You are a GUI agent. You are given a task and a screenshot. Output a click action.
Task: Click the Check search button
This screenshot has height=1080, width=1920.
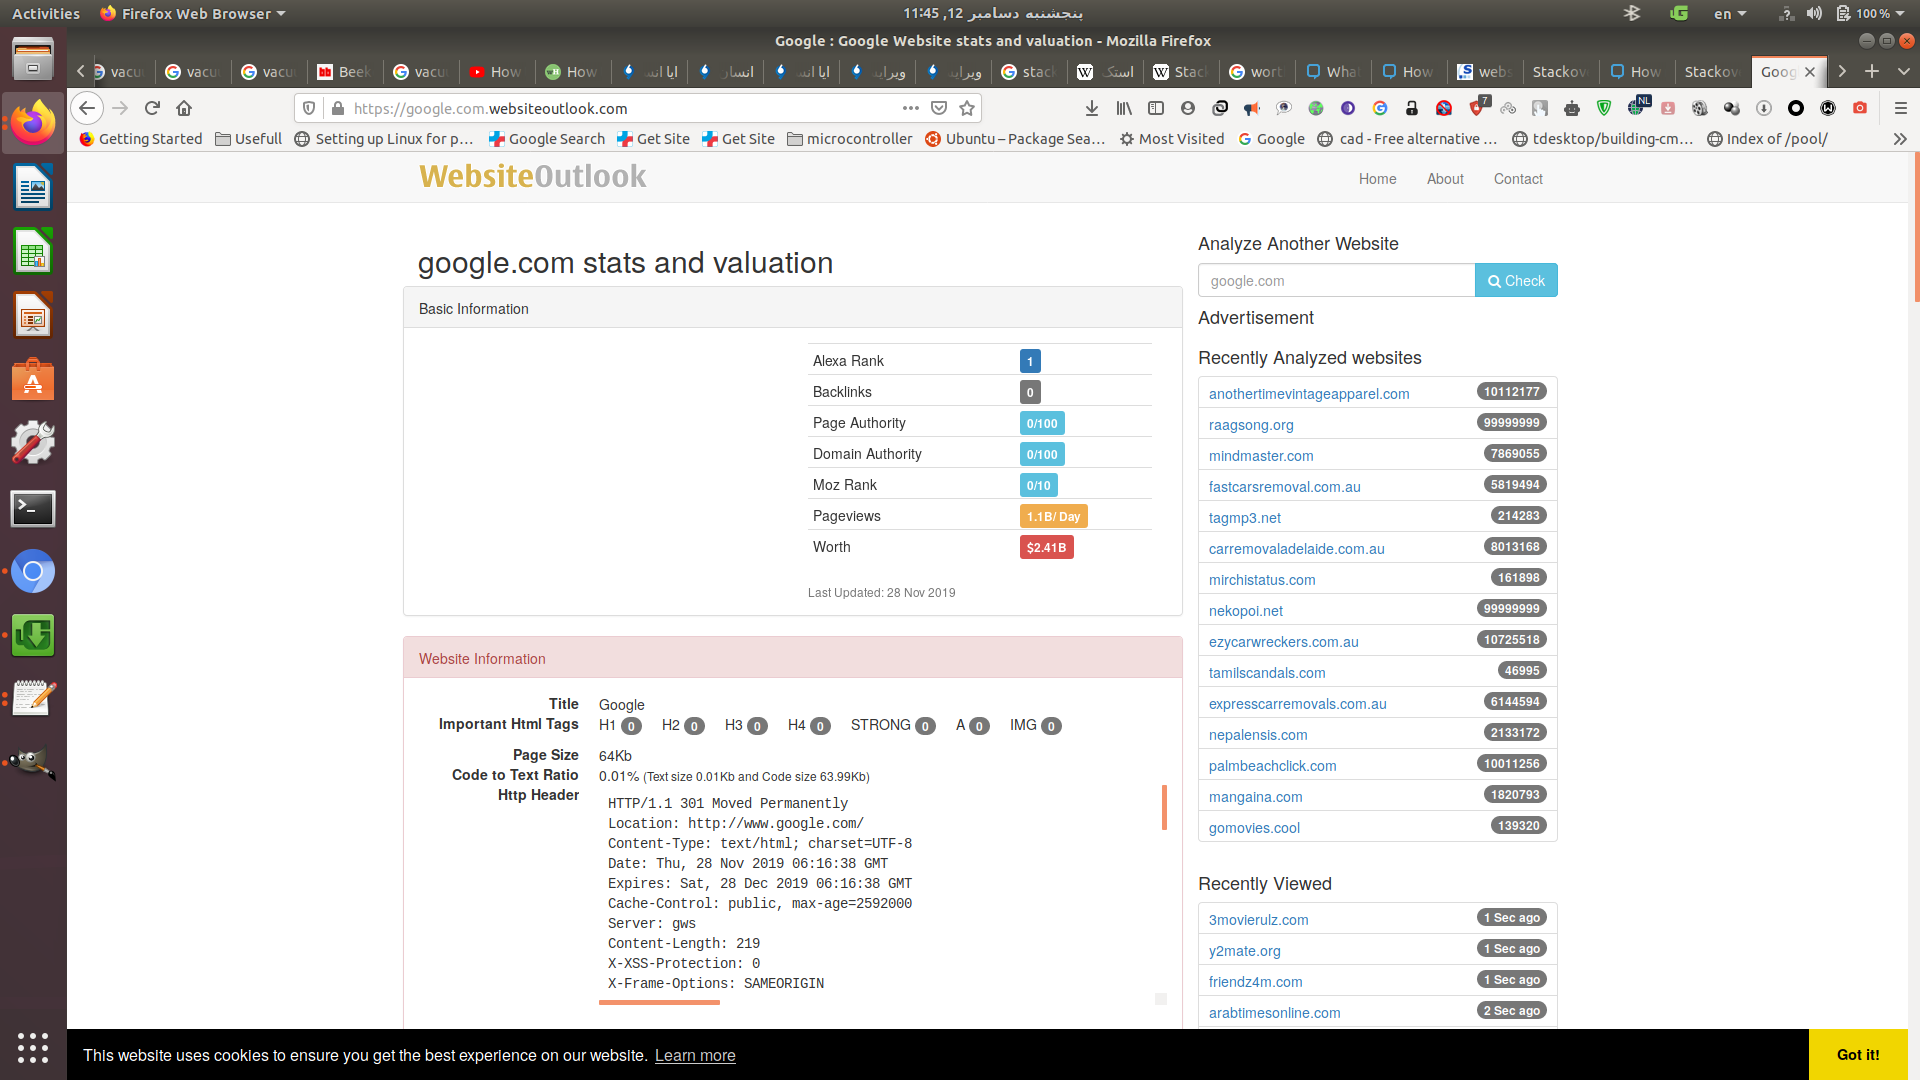coord(1516,281)
